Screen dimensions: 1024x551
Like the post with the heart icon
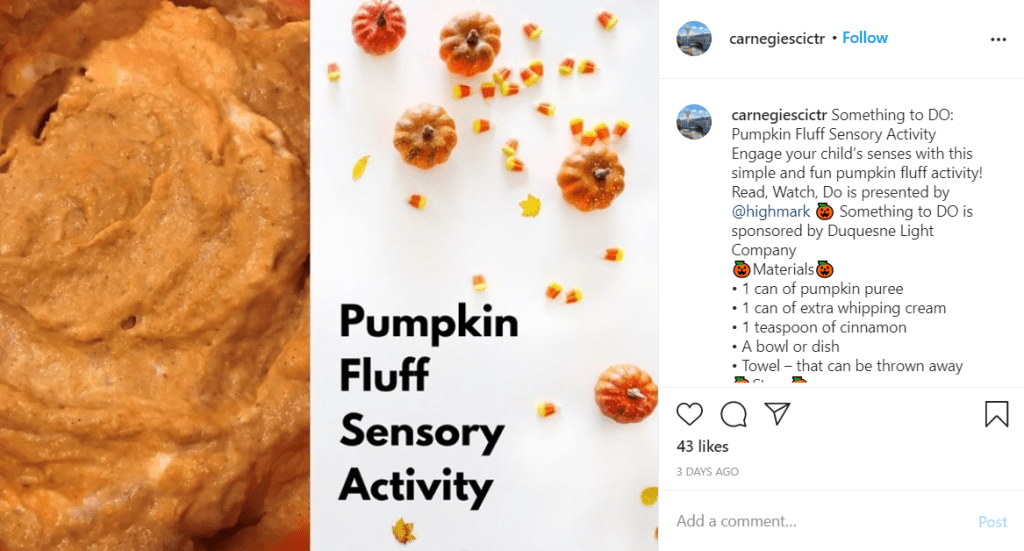[x=690, y=414]
